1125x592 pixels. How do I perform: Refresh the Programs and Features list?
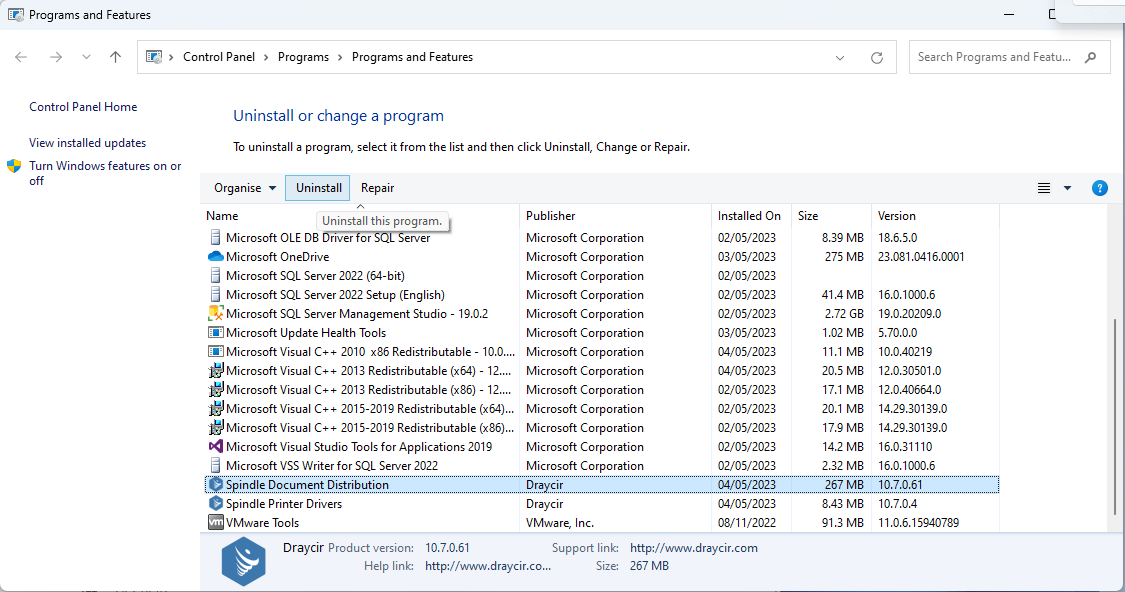[x=877, y=57]
